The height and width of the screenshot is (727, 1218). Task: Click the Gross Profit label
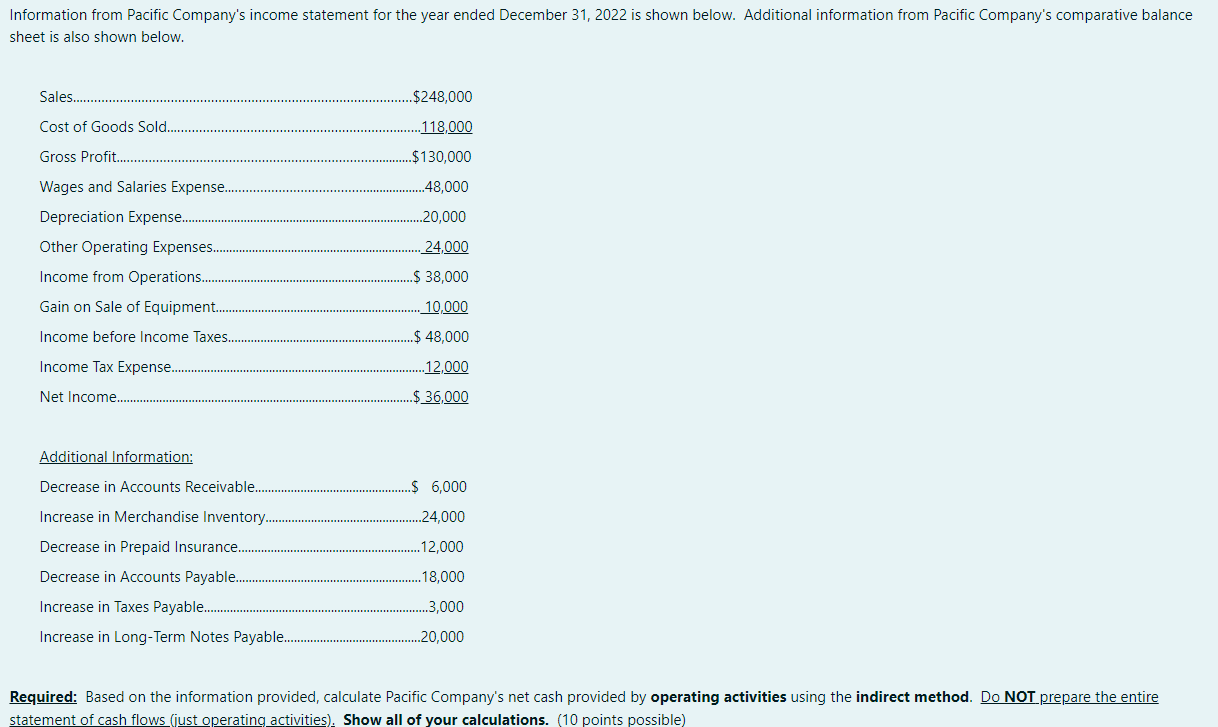78,157
